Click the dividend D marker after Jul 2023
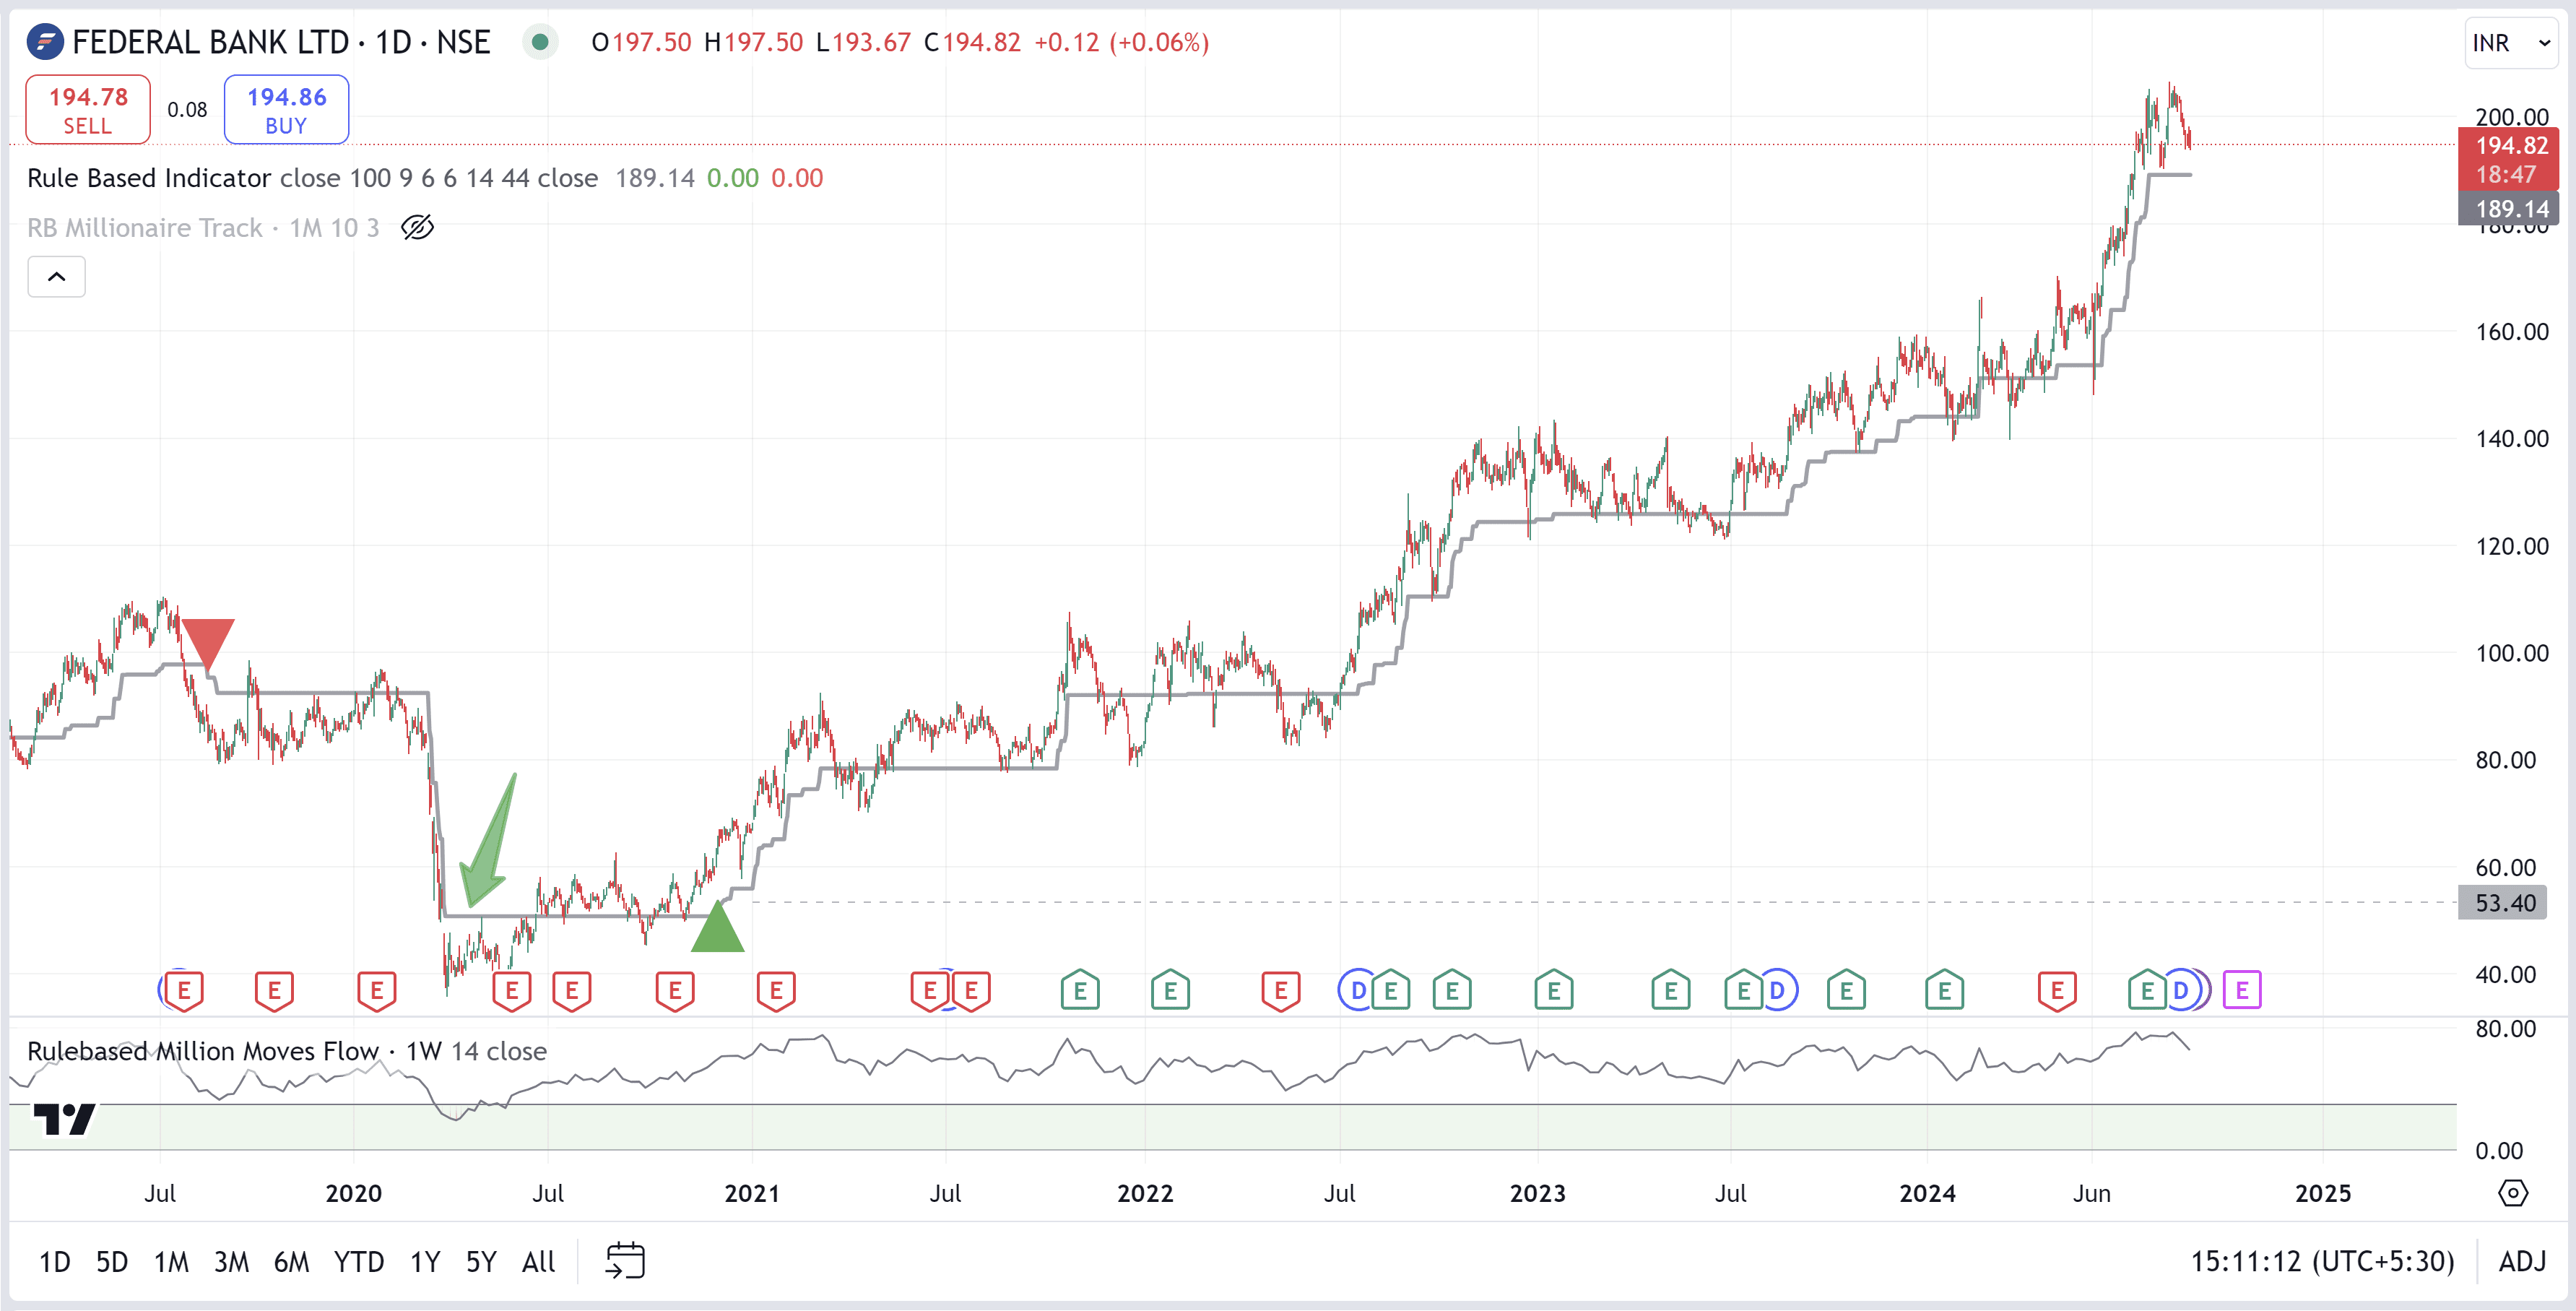Screen dimensions: 2576x1311 [1777, 990]
